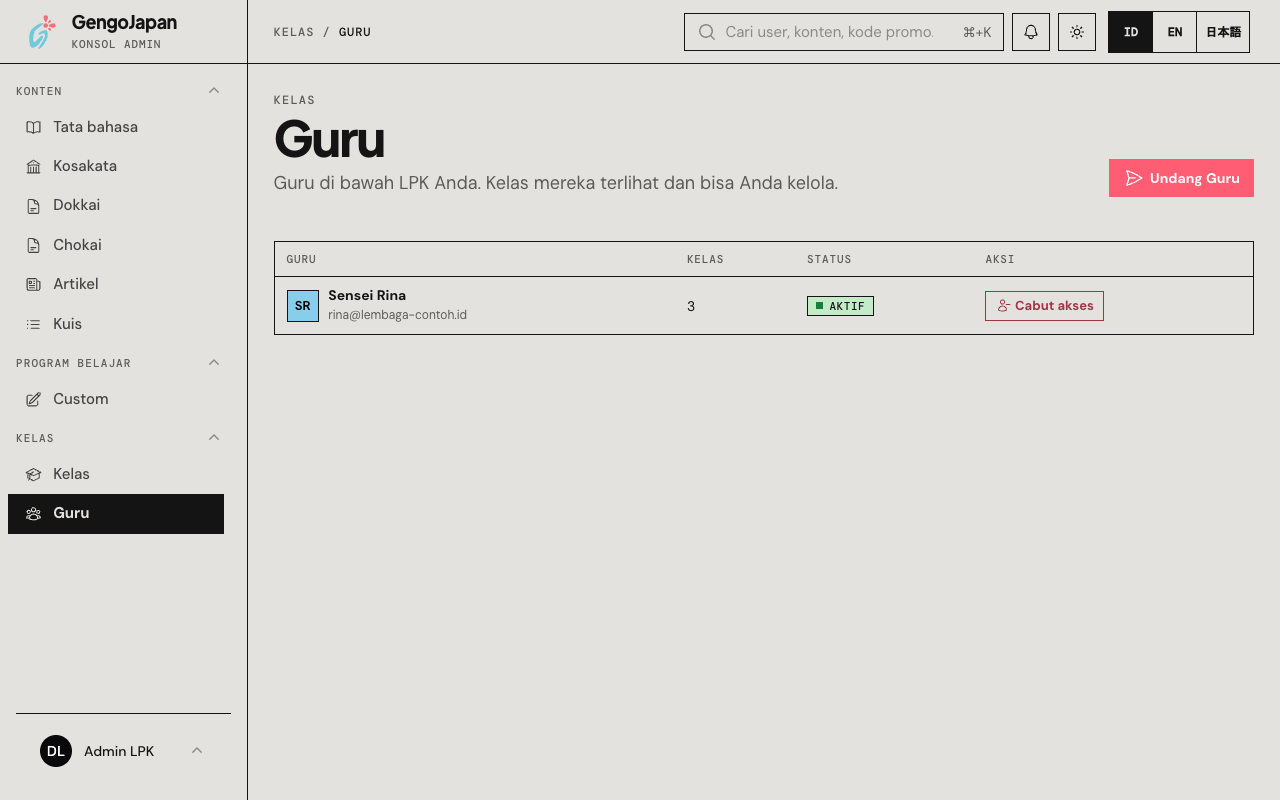1280x800 pixels.
Task: Click the Kelas graduation cap icon
Action: pyautogui.click(x=34, y=474)
